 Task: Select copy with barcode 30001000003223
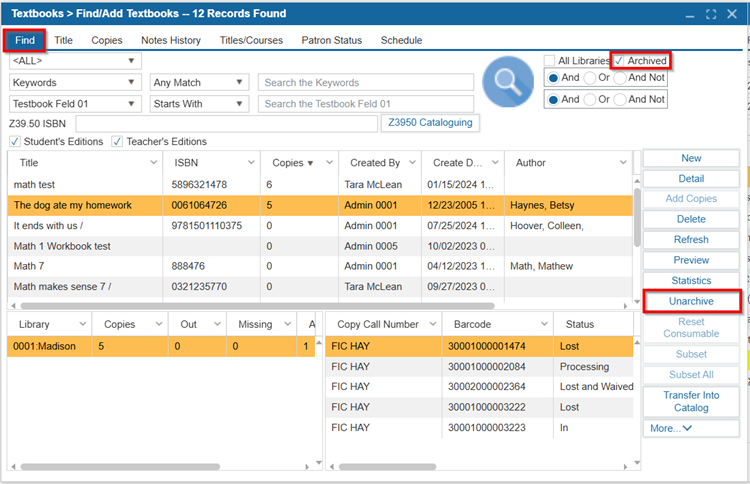tap(479, 428)
